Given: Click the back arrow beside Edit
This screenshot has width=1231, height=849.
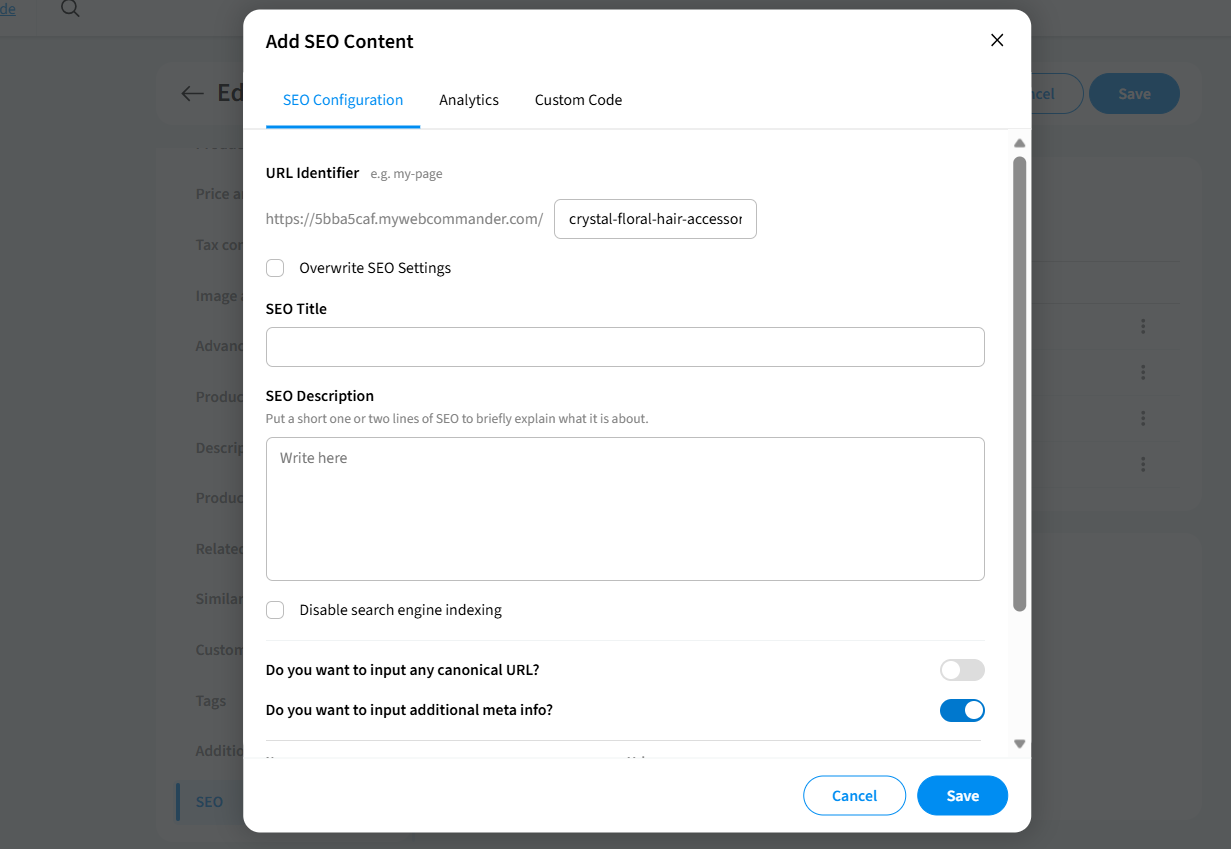Looking at the screenshot, I should (192, 94).
